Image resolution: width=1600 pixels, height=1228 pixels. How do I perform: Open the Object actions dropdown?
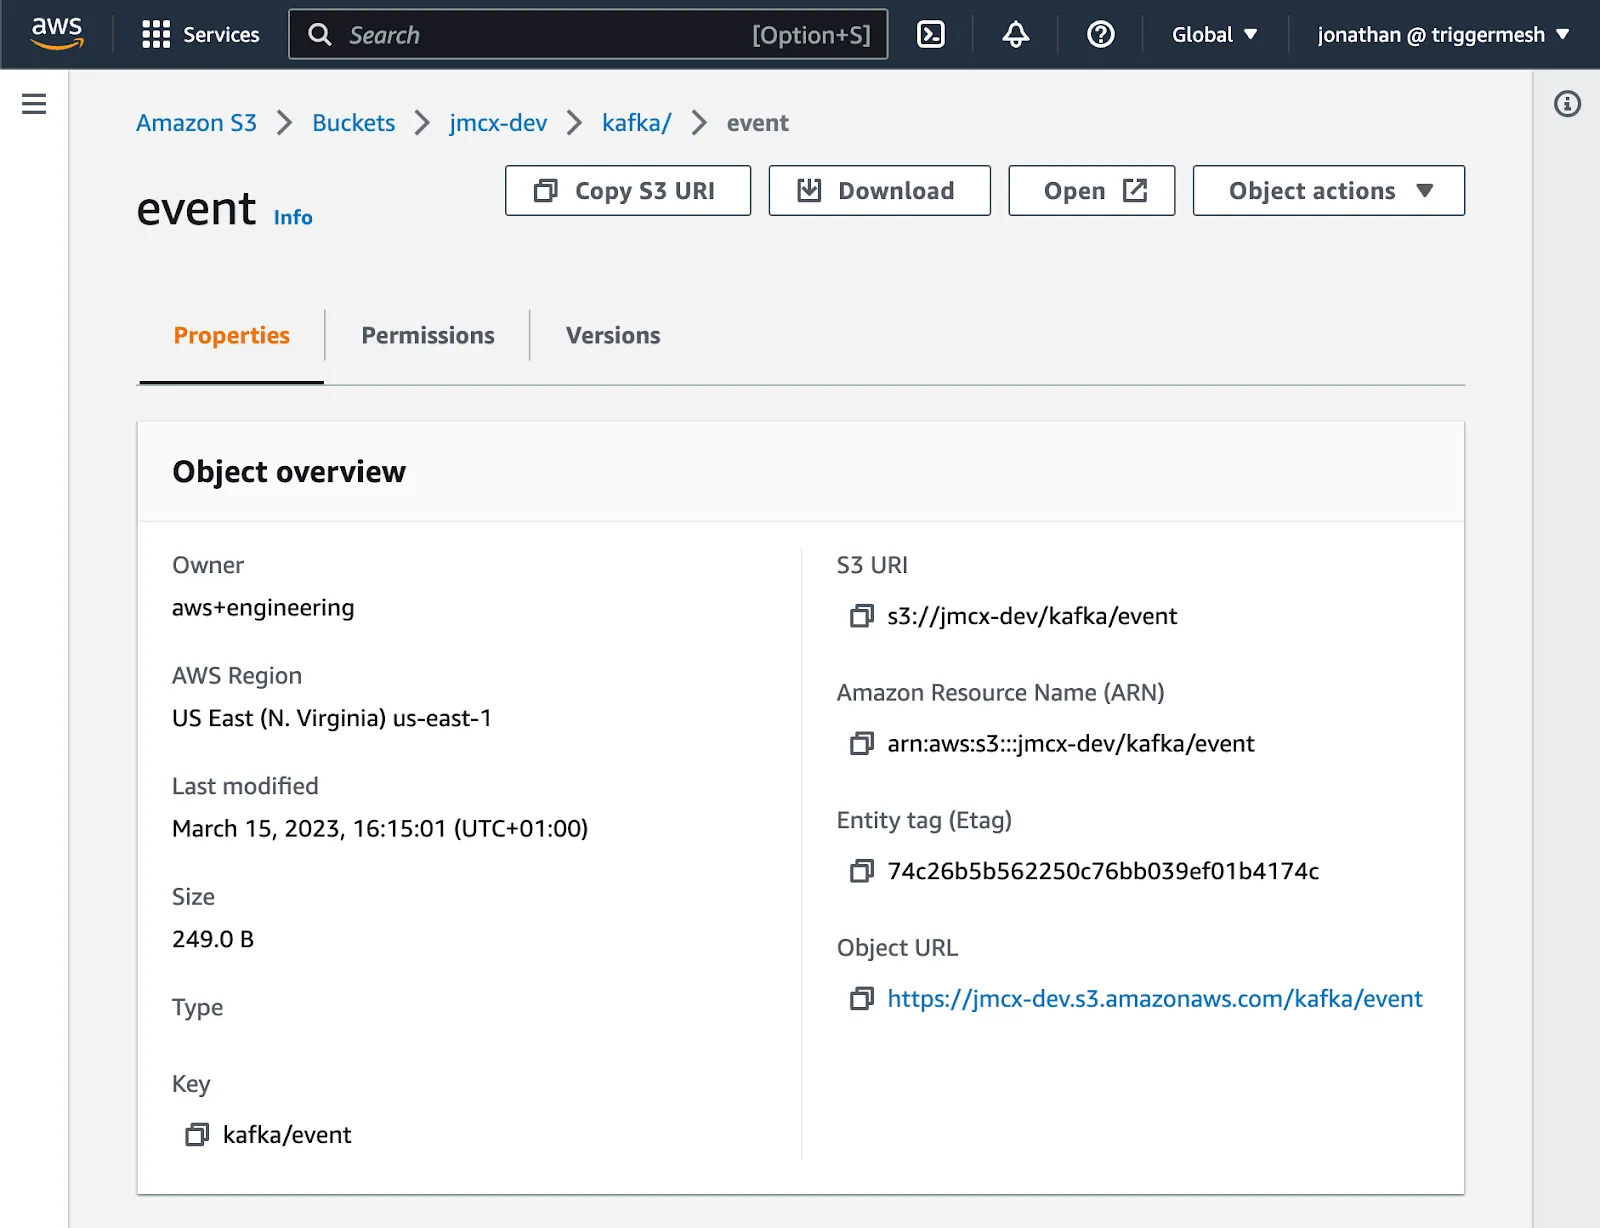1328,191
